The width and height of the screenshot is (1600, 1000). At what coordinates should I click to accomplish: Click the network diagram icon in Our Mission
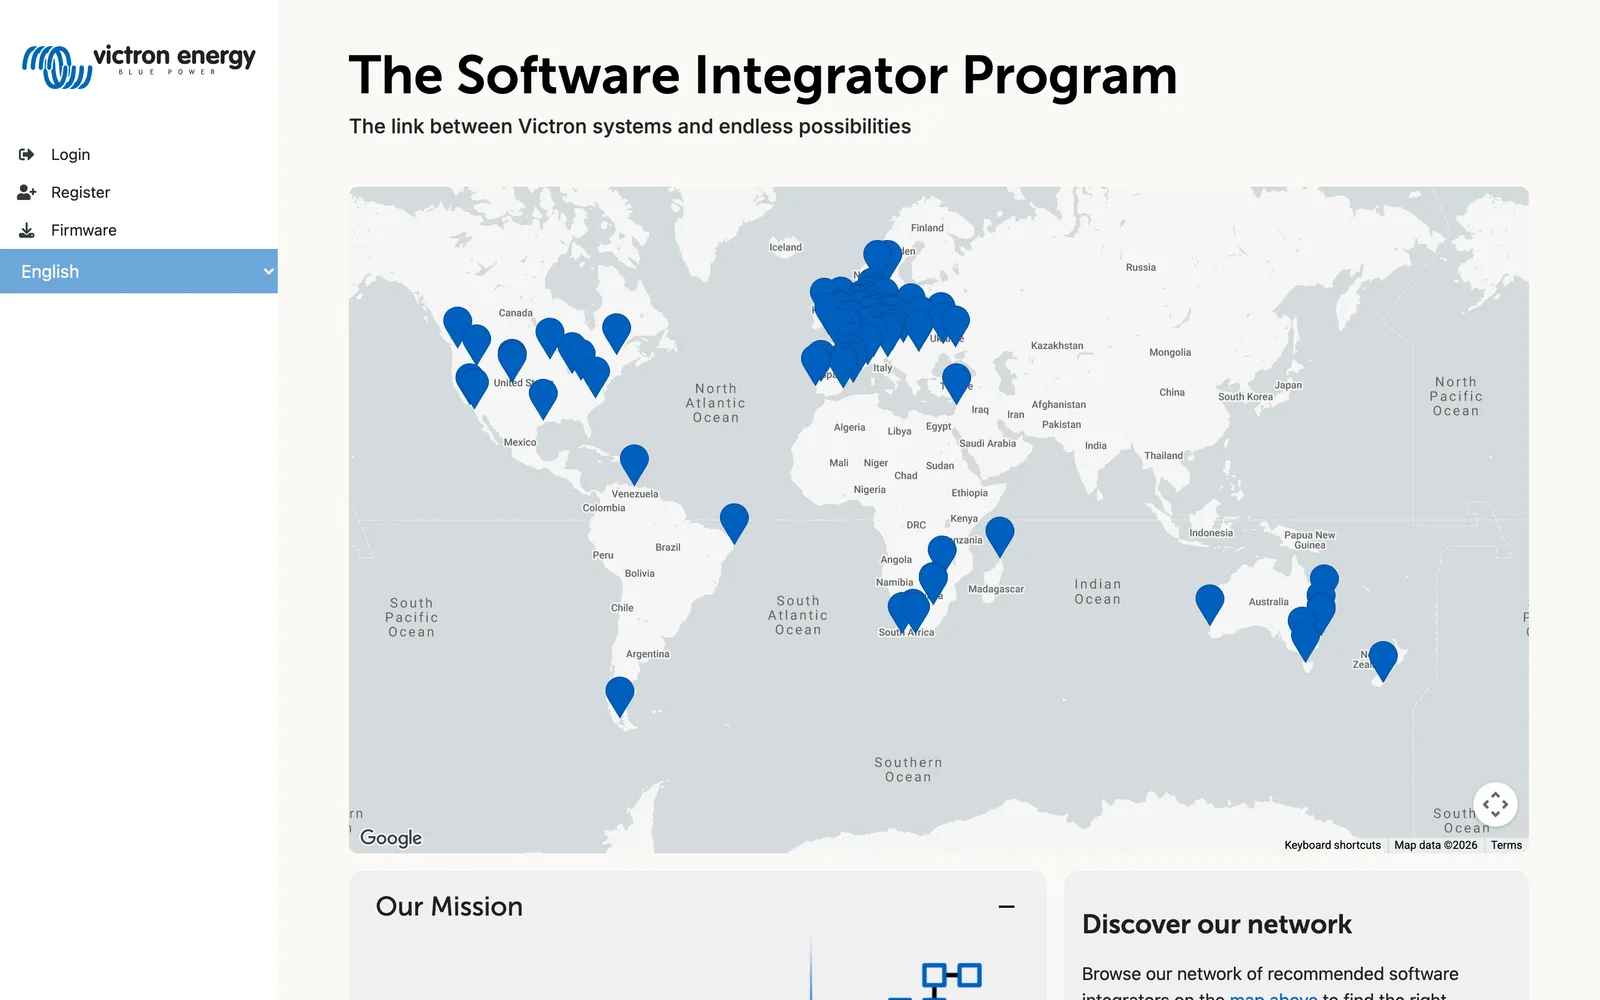point(935,980)
